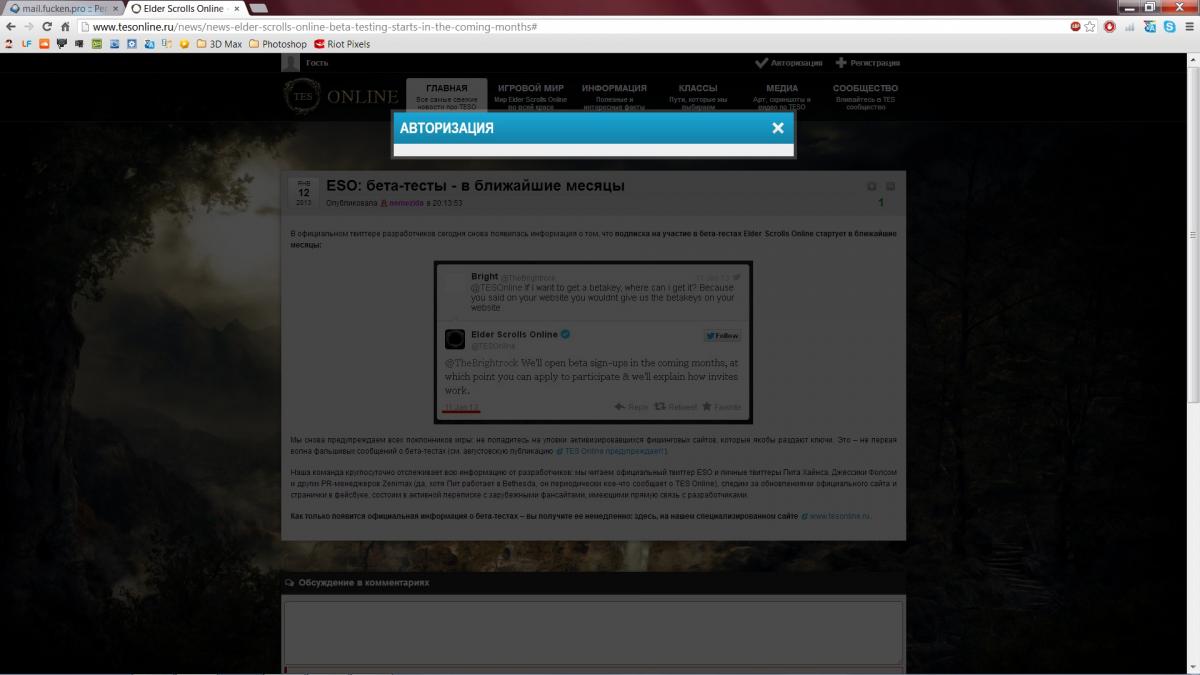This screenshot has height=675, width=1200.
Task: Open the КЛАССЫ navigation item
Action: [x=698, y=96]
